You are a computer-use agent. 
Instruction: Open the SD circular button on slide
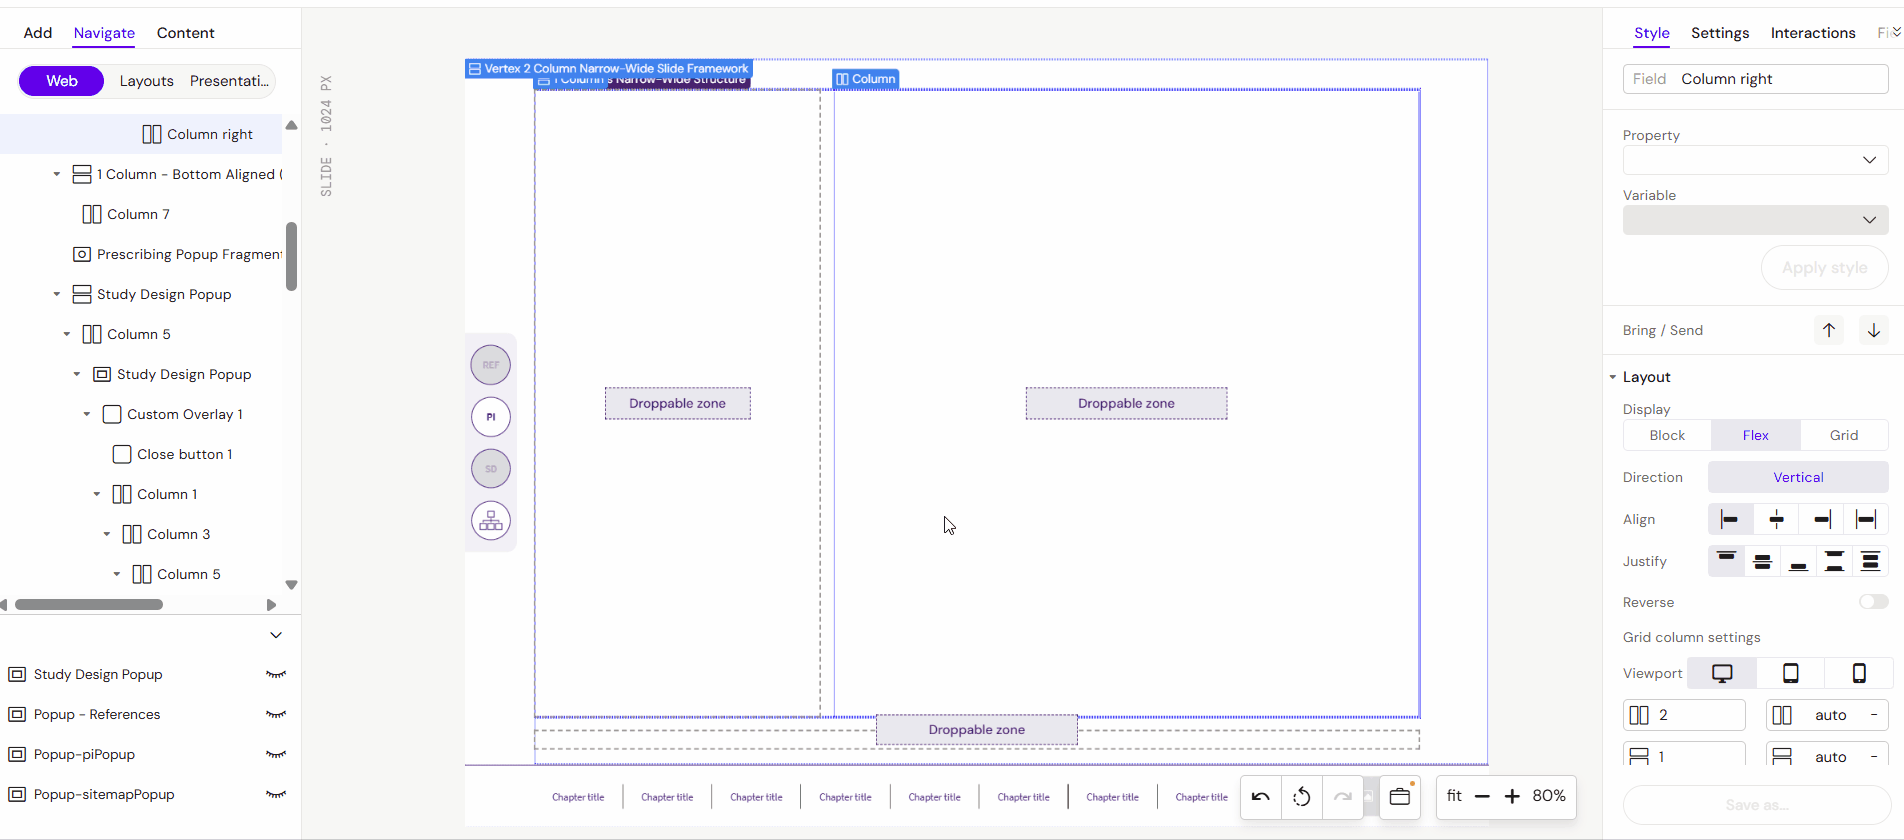491,469
